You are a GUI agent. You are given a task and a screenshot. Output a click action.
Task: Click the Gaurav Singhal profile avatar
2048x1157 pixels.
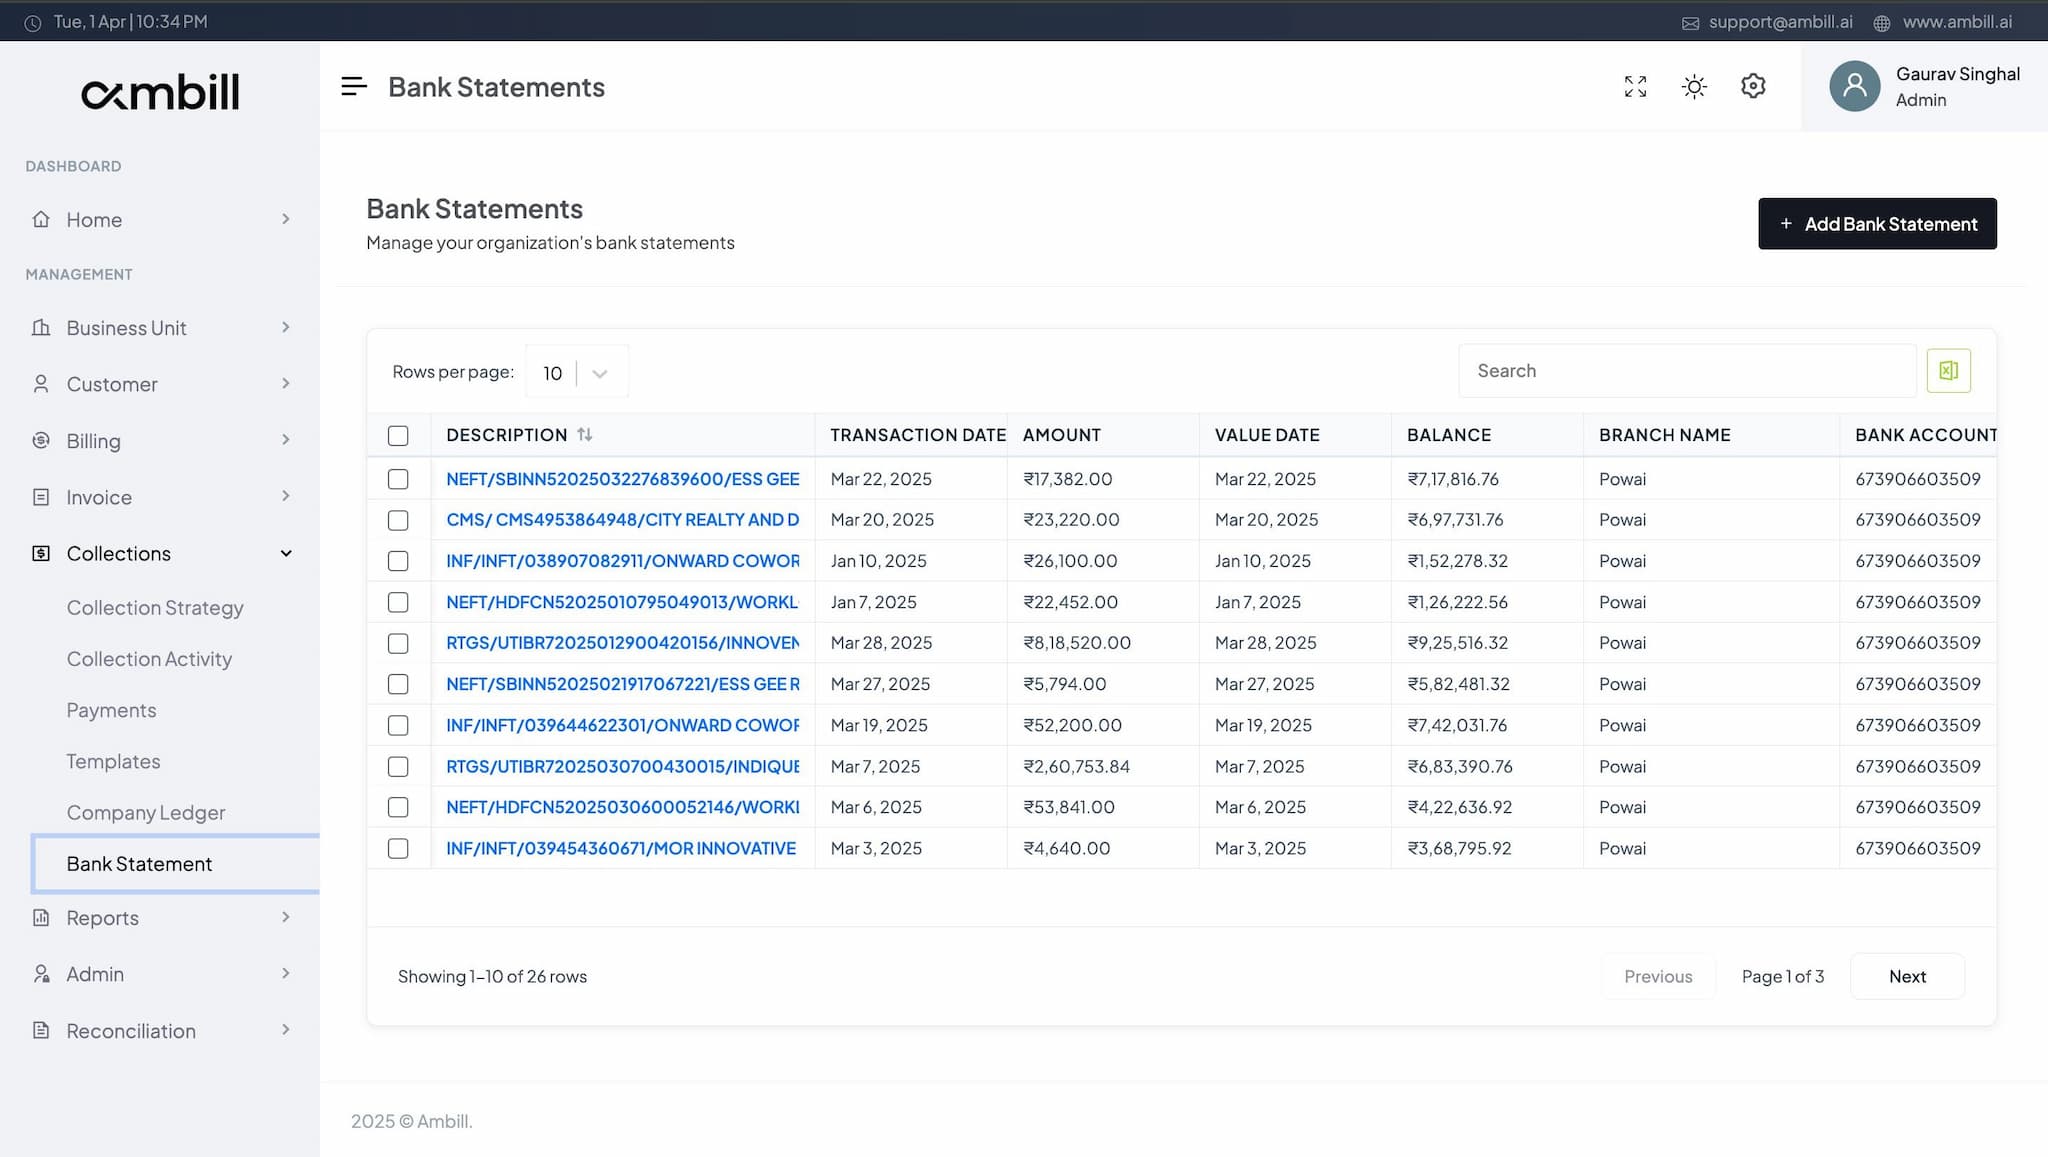pyautogui.click(x=1855, y=86)
